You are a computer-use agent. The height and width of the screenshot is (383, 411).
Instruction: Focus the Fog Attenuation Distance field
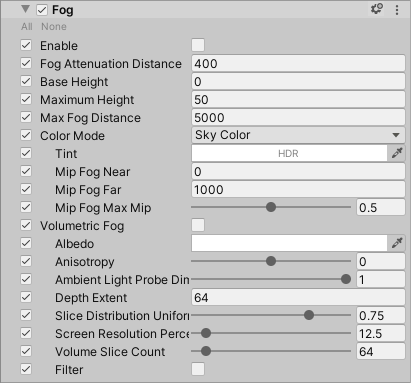pyautogui.click(x=298, y=63)
